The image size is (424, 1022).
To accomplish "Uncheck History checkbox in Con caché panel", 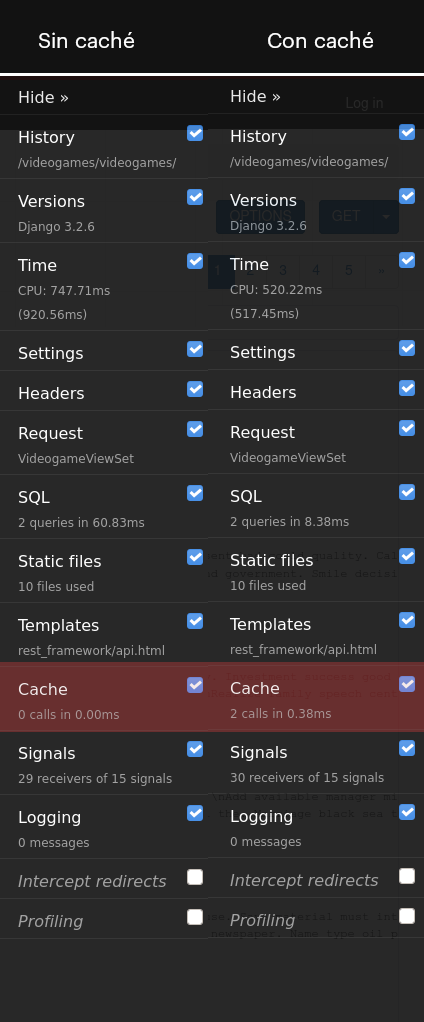I will [x=407, y=132].
